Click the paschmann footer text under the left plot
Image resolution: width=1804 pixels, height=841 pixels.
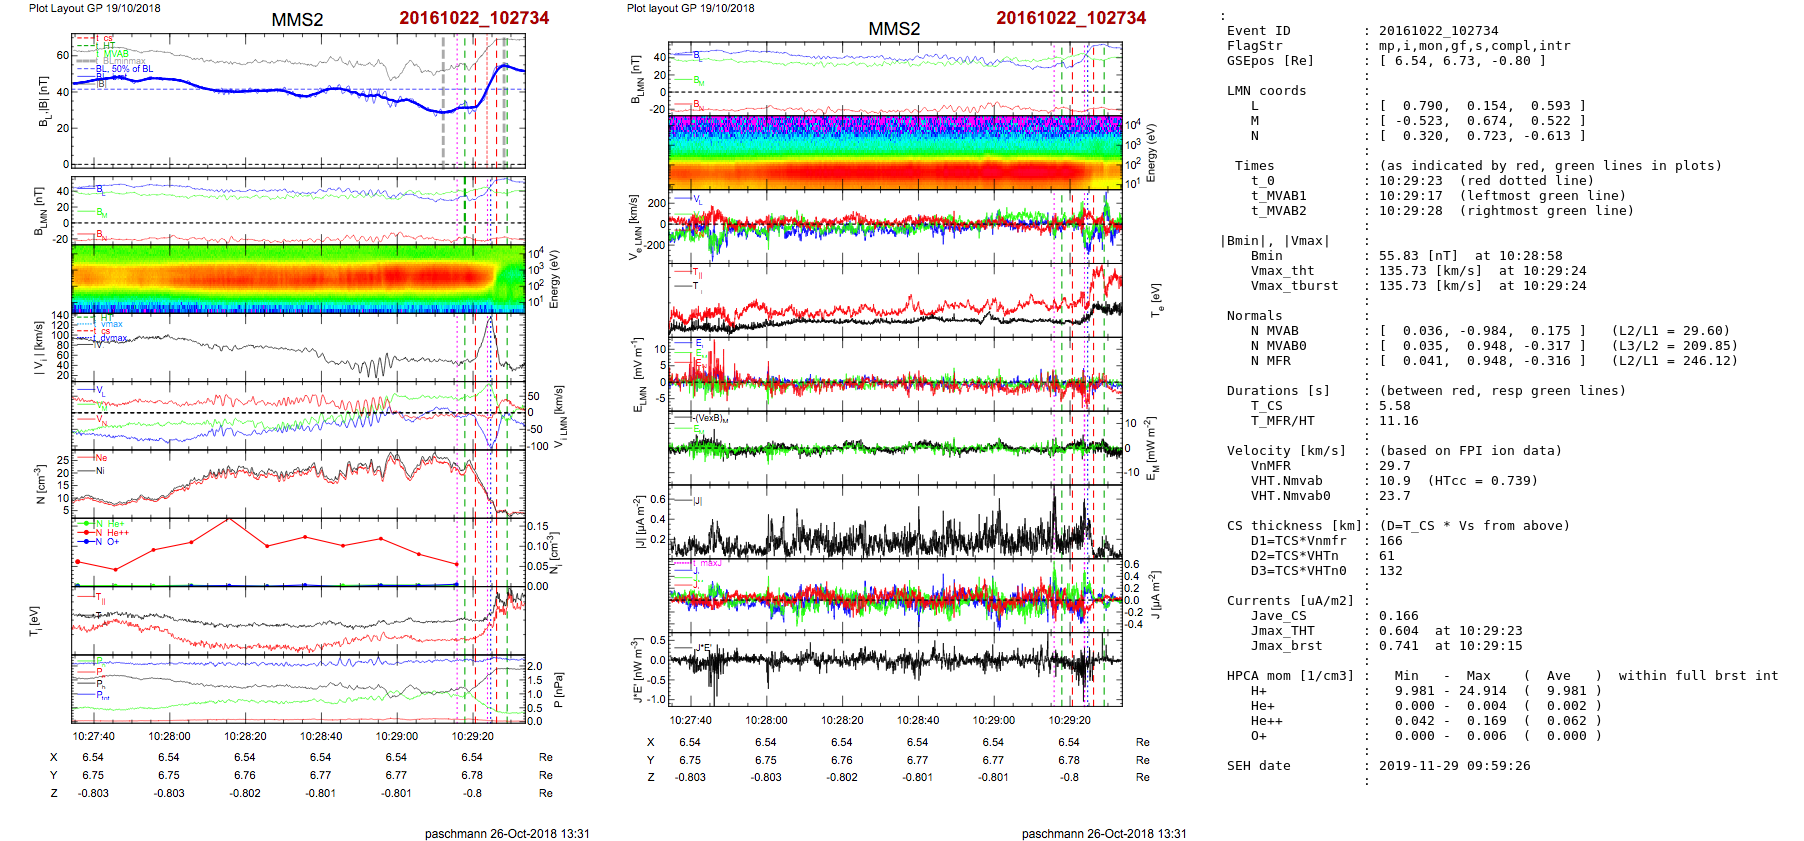506,833
